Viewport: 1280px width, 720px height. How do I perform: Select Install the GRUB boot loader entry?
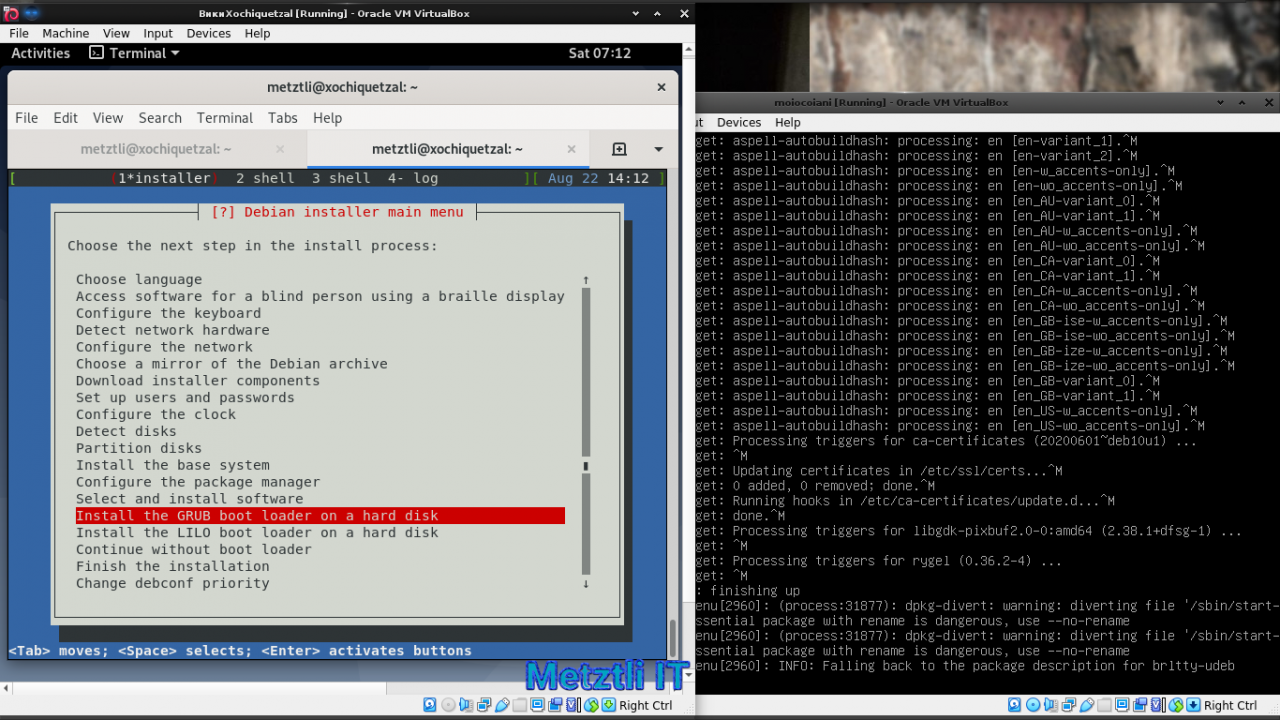[x=320, y=516]
